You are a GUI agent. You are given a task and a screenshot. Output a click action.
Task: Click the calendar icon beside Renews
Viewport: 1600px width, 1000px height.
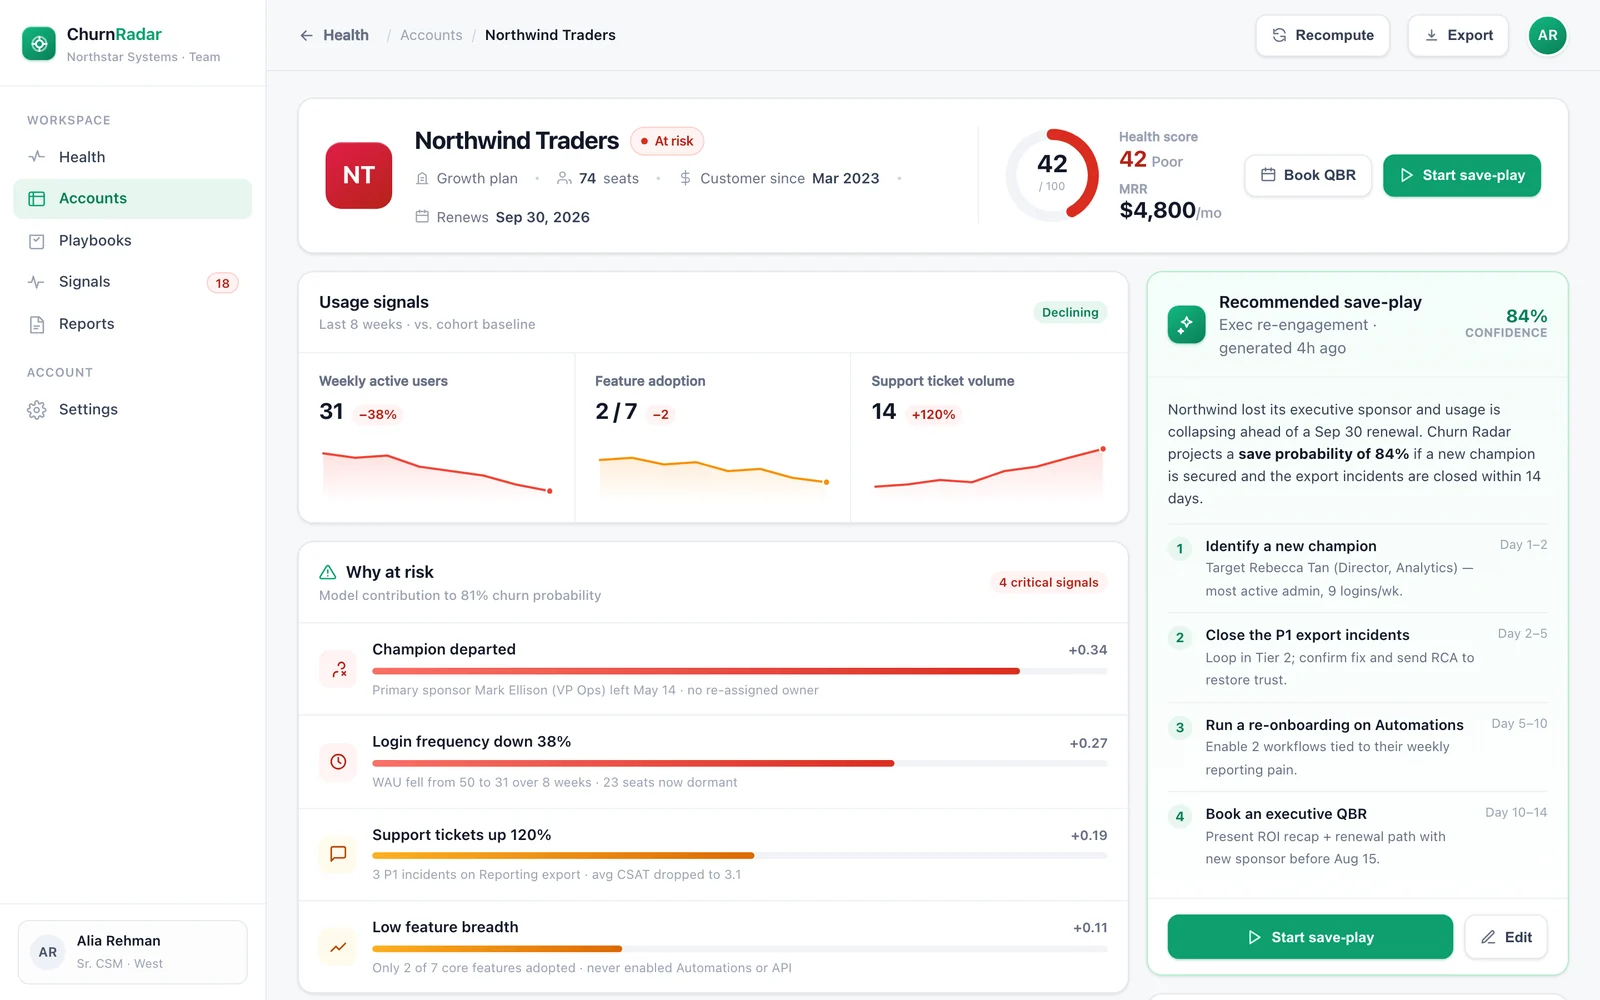[422, 217]
